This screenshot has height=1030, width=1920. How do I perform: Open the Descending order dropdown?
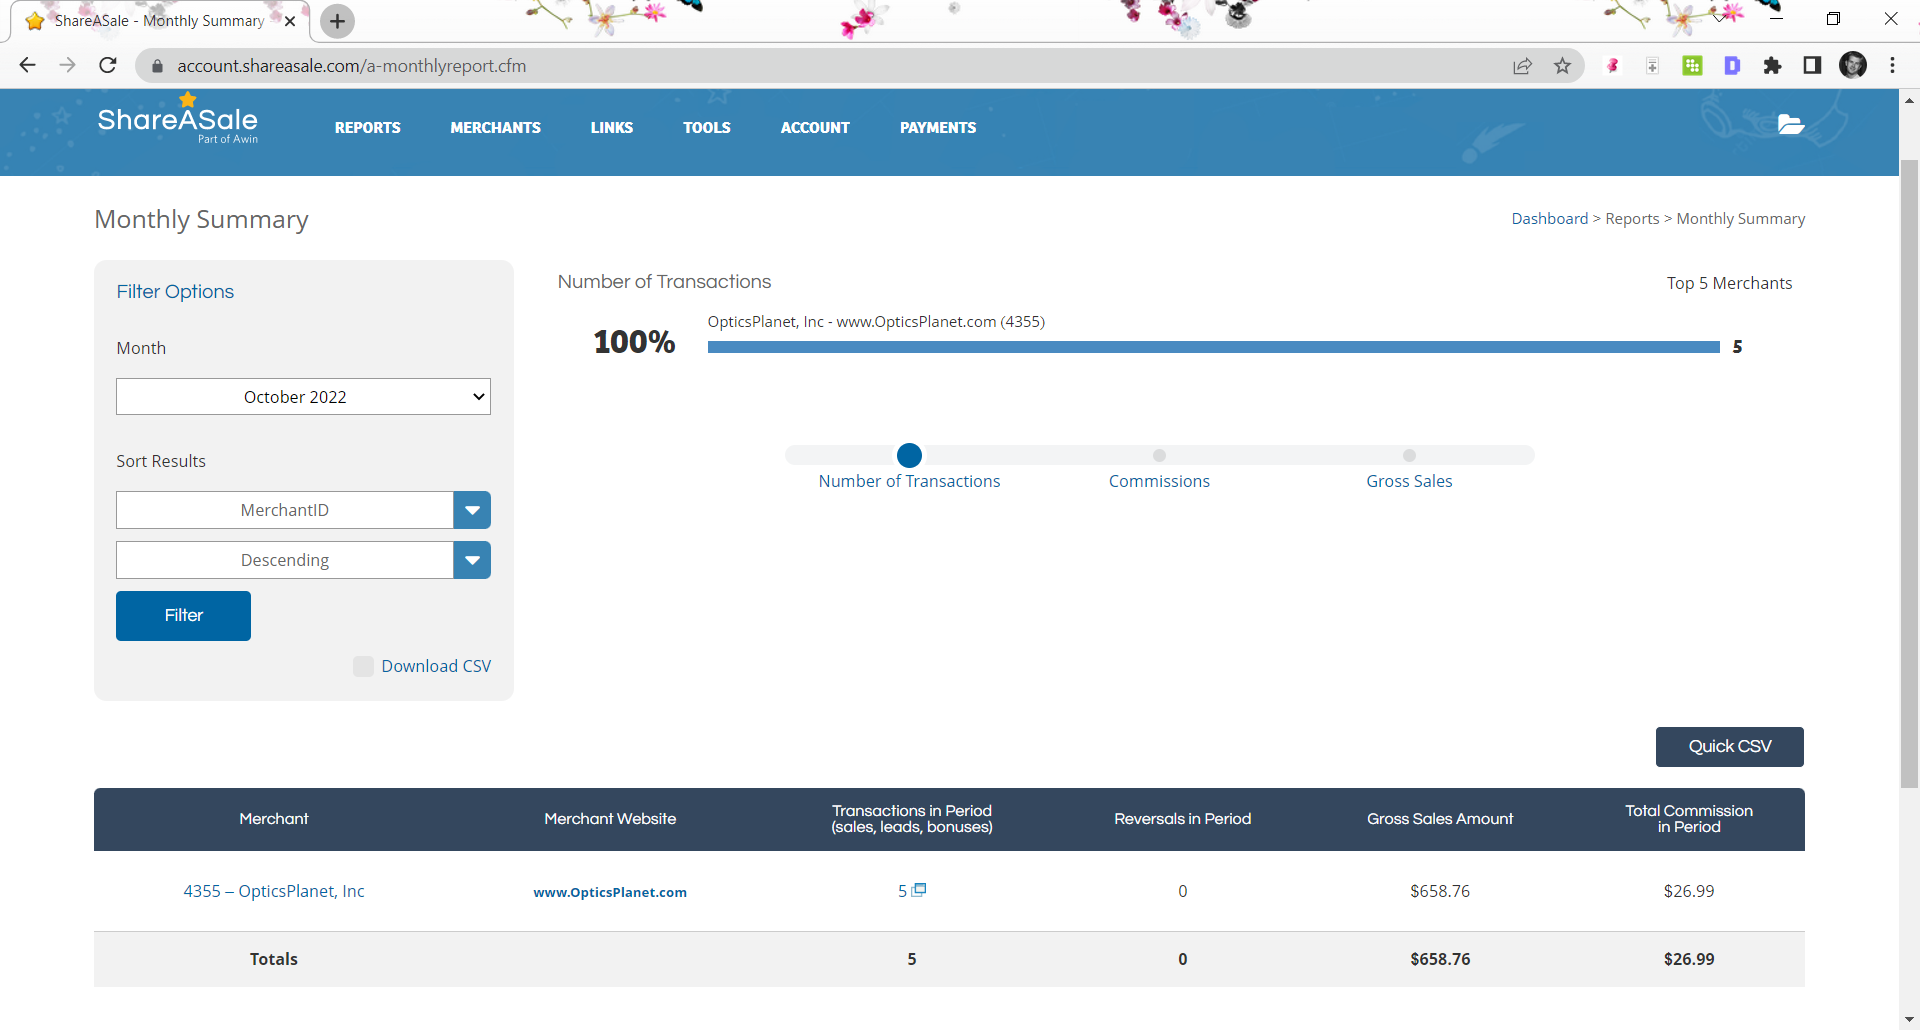point(303,560)
